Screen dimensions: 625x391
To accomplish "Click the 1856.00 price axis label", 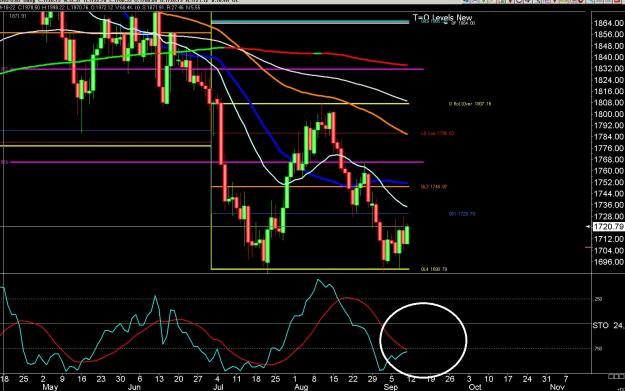I will pos(609,34).
